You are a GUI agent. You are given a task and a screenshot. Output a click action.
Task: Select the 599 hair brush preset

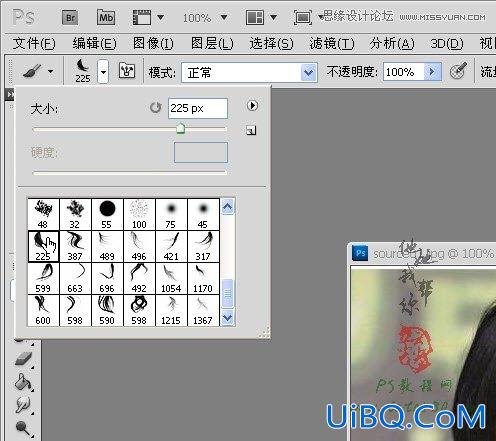coord(43,278)
